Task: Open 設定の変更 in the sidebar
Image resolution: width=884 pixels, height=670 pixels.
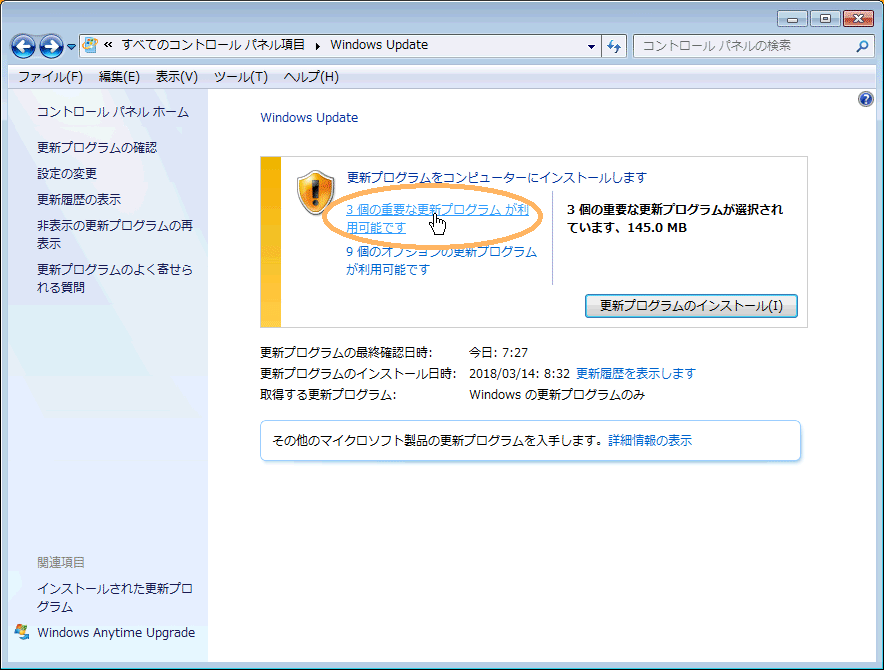Action: 67,174
